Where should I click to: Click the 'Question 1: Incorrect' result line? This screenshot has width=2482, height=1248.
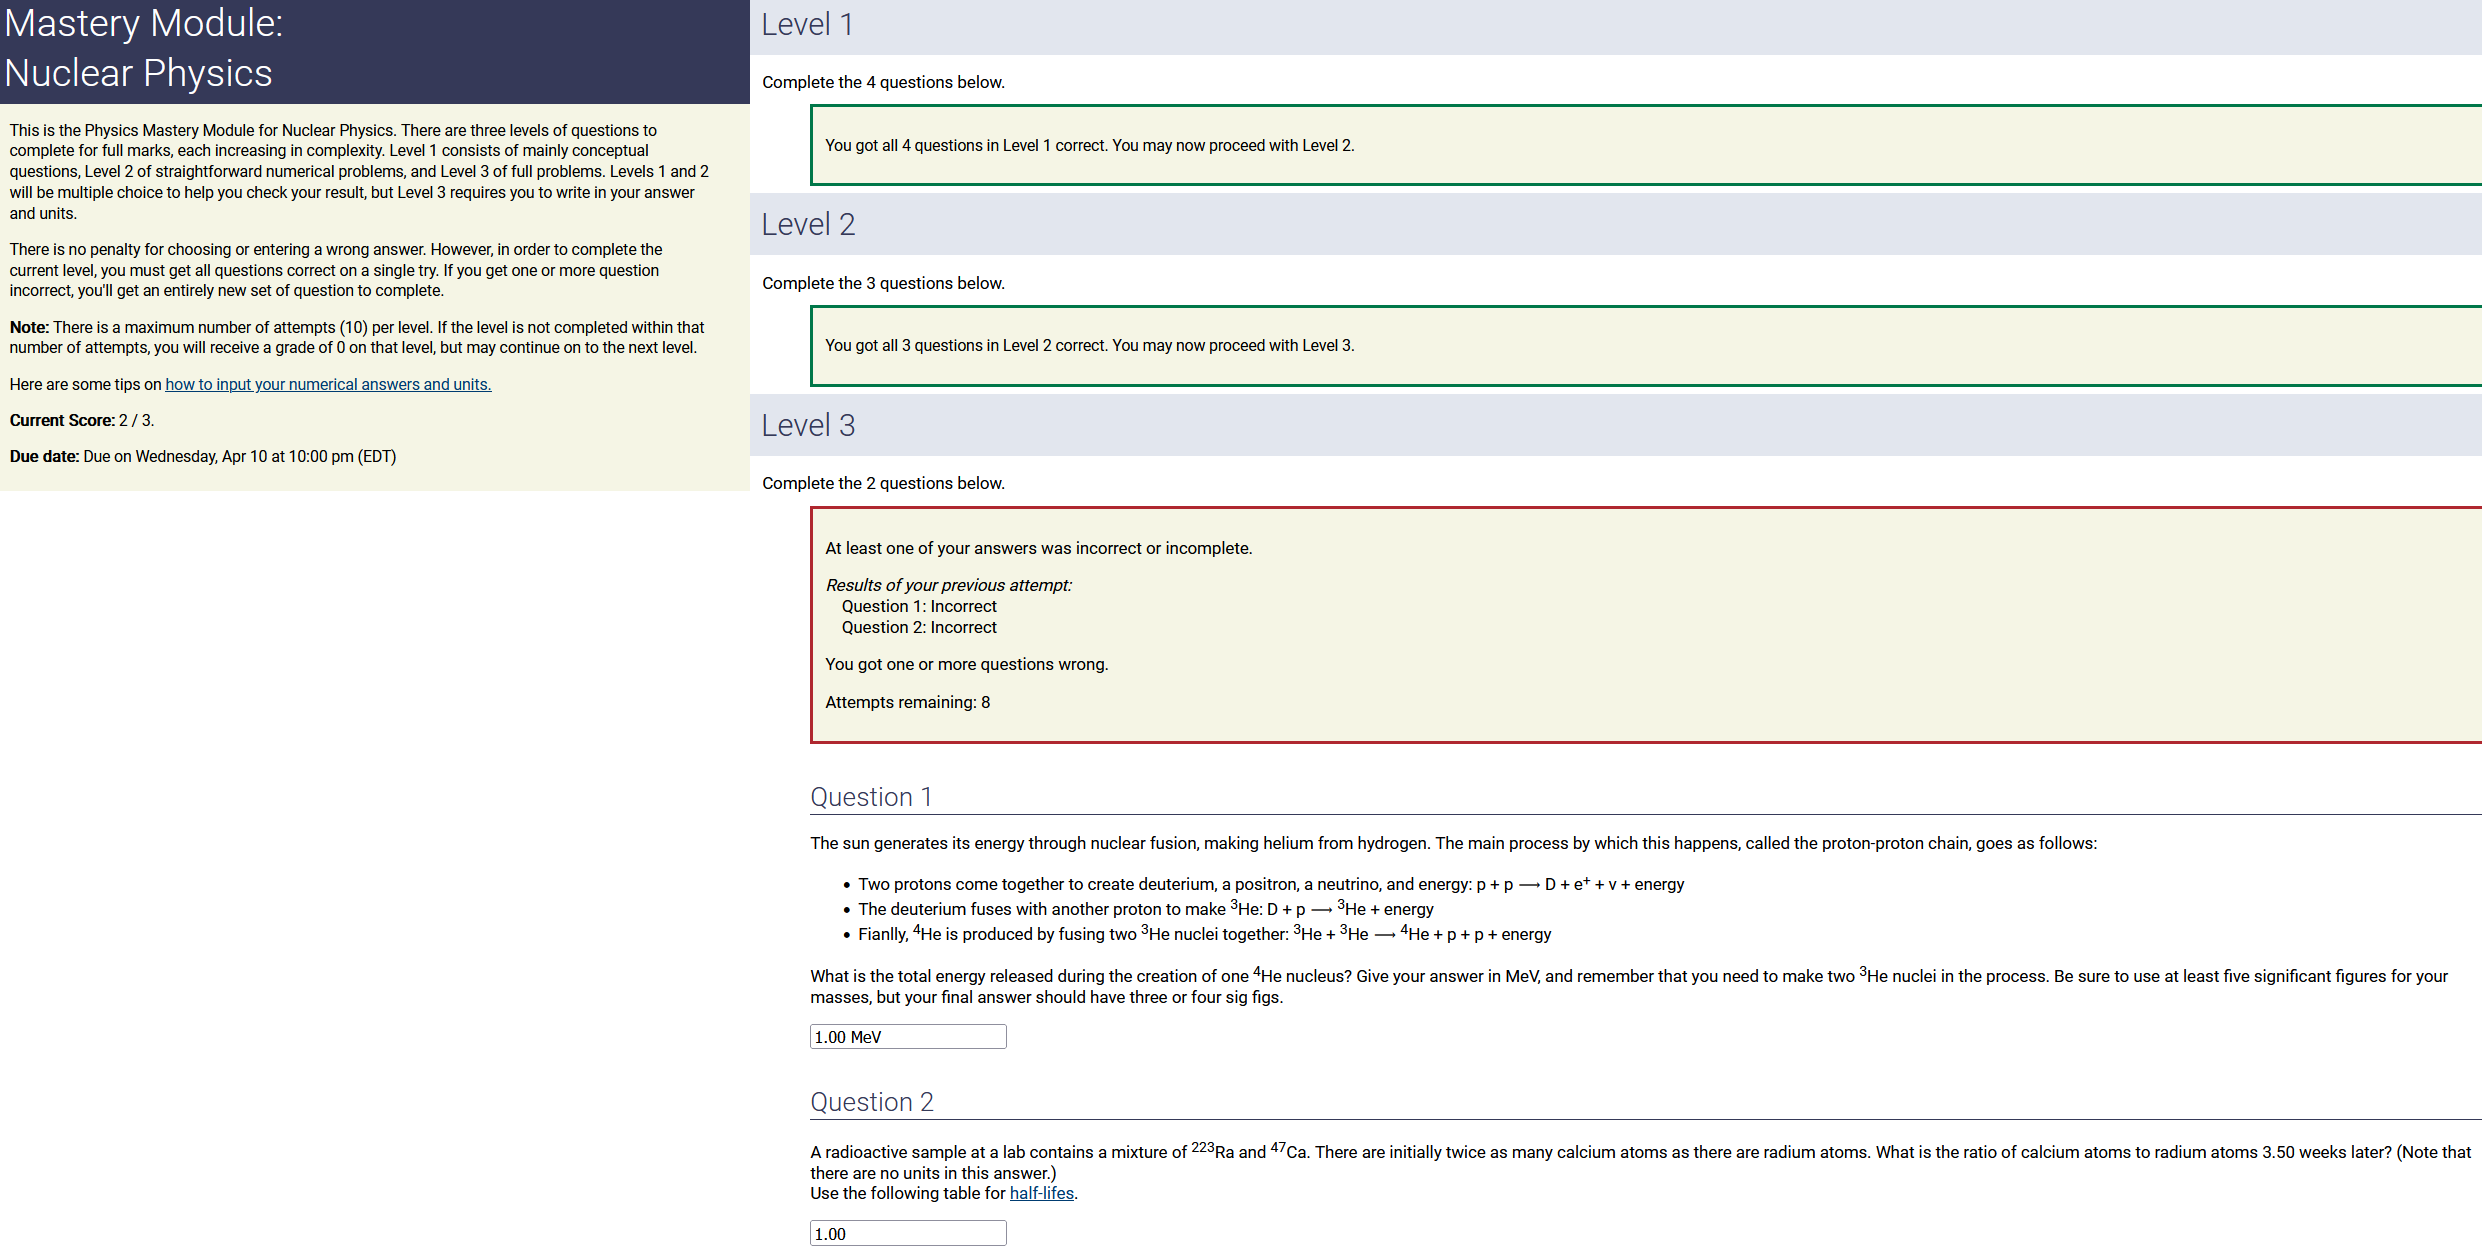(918, 606)
